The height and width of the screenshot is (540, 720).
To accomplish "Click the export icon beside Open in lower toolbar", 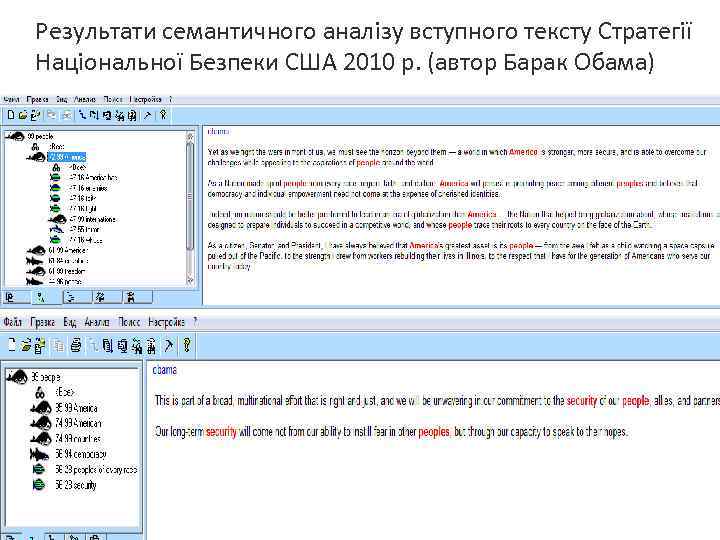I will (x=40, y=345).
